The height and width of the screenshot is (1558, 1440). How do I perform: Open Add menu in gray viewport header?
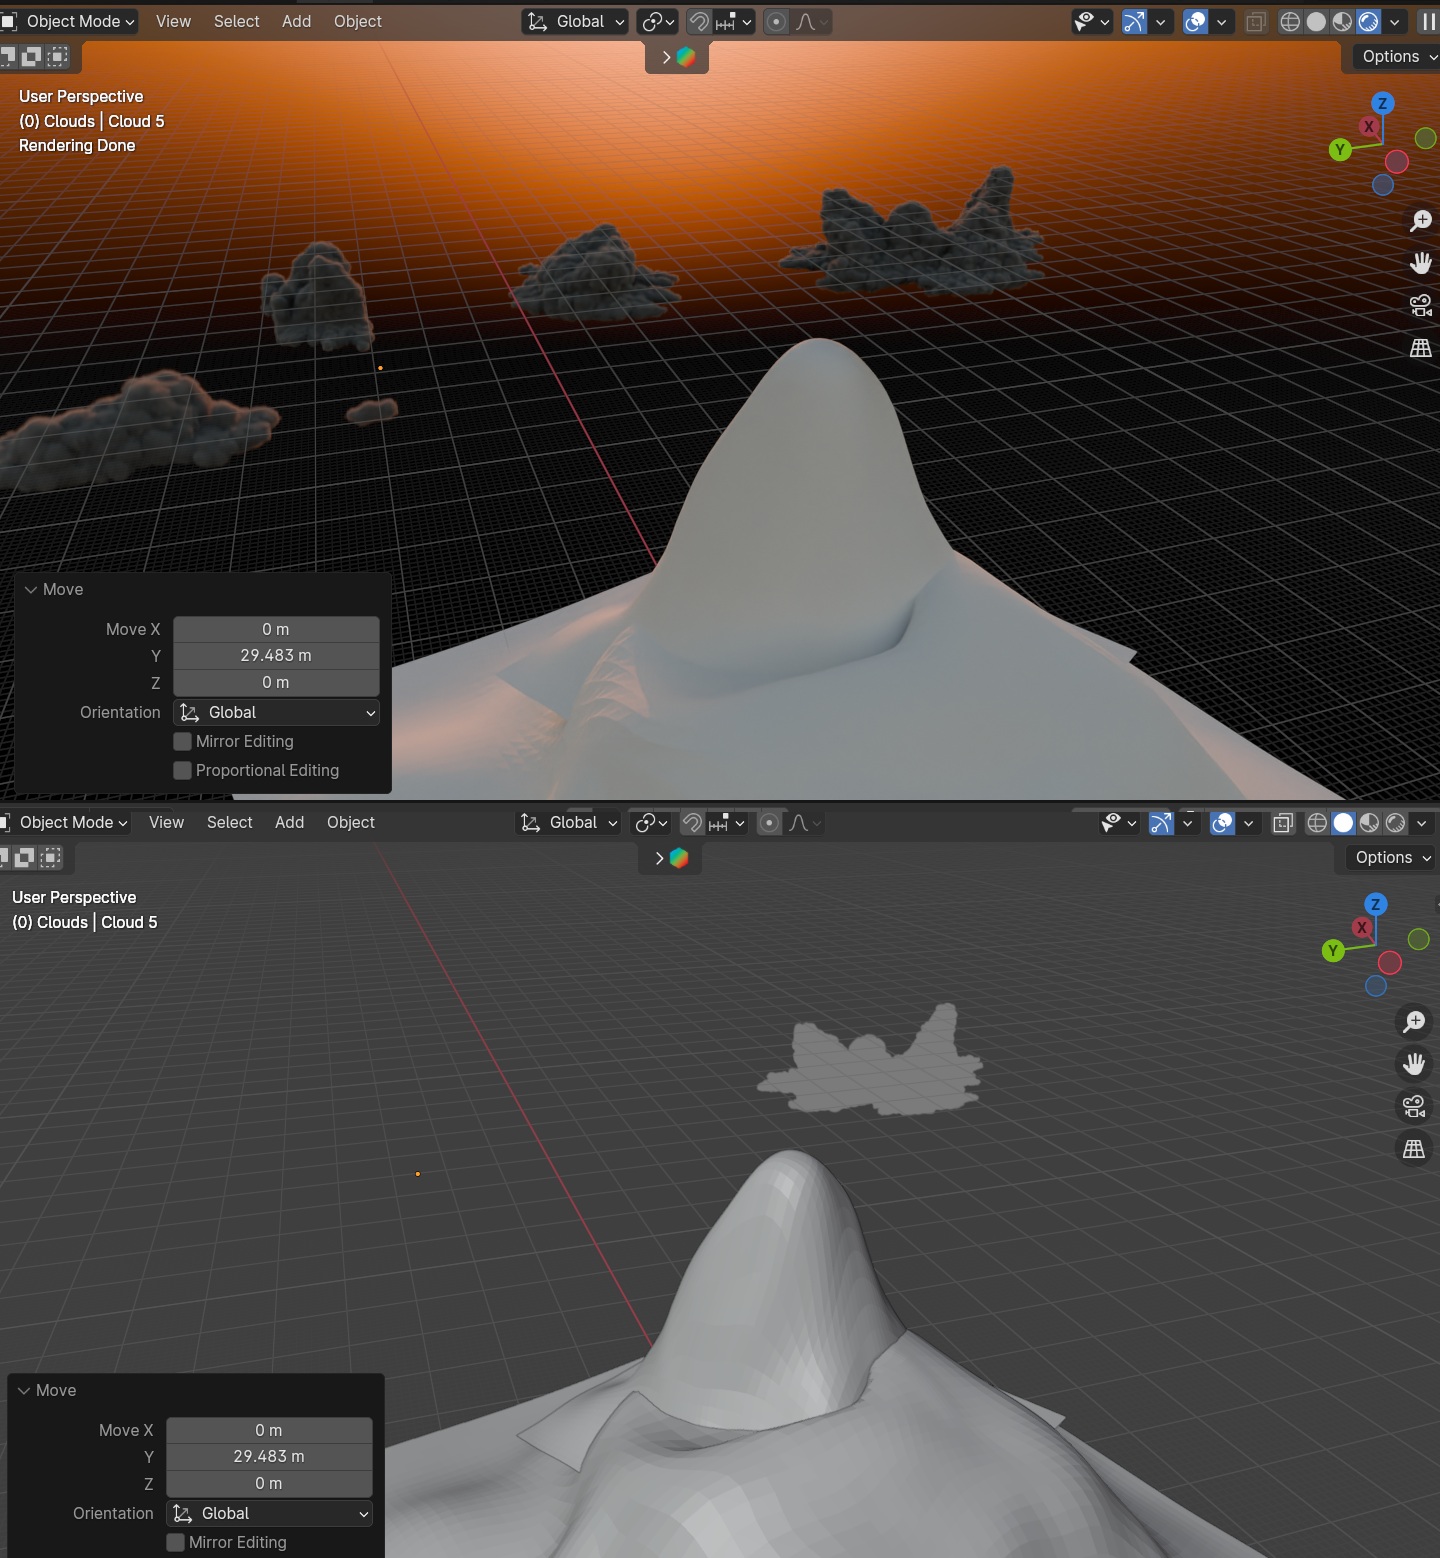[290, 823]
